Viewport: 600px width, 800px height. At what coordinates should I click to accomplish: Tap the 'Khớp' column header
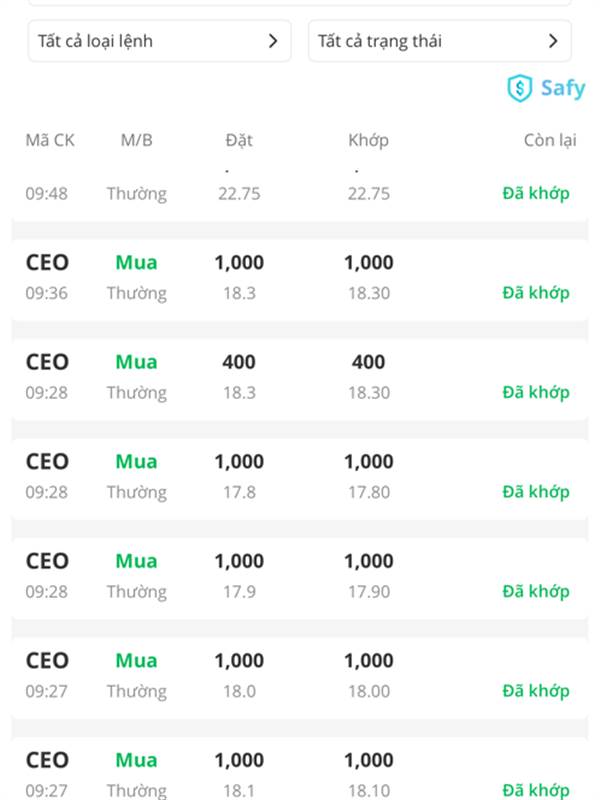pyautogui.click(x=368, y=140)
